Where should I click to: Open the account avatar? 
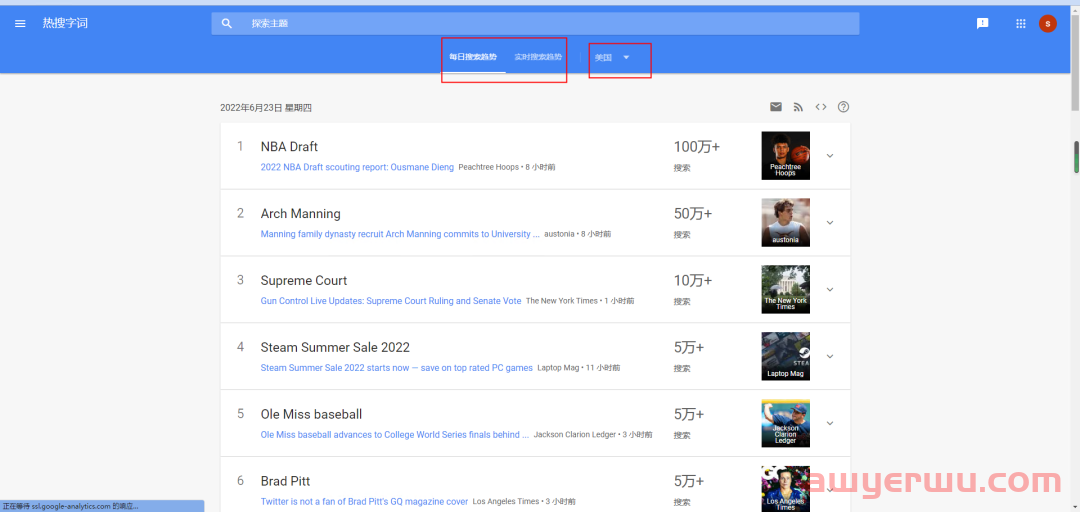tap(1048, 23)
